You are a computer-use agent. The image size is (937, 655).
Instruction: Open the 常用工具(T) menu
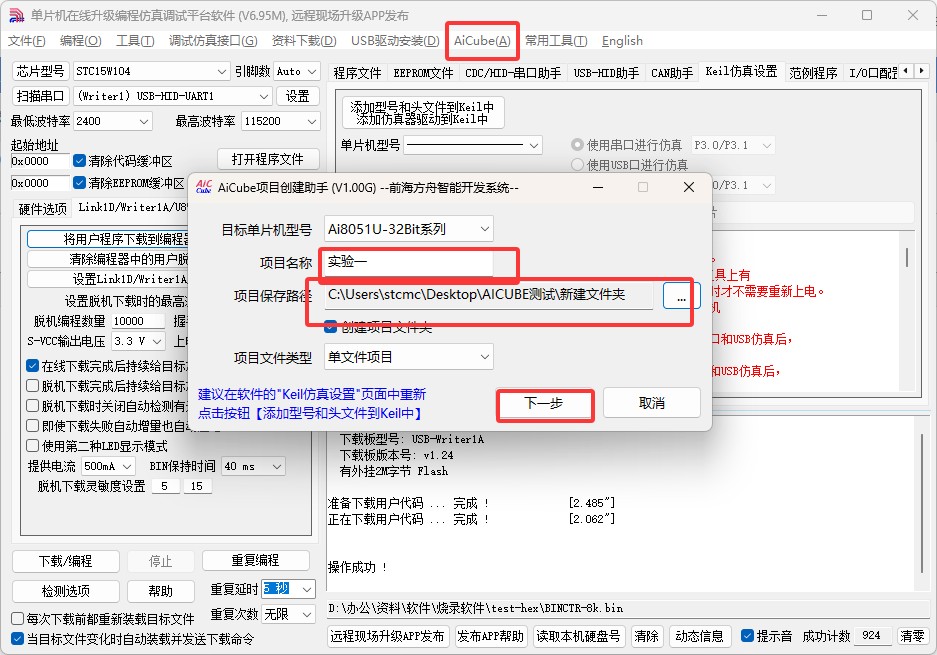tap(556, 41)
